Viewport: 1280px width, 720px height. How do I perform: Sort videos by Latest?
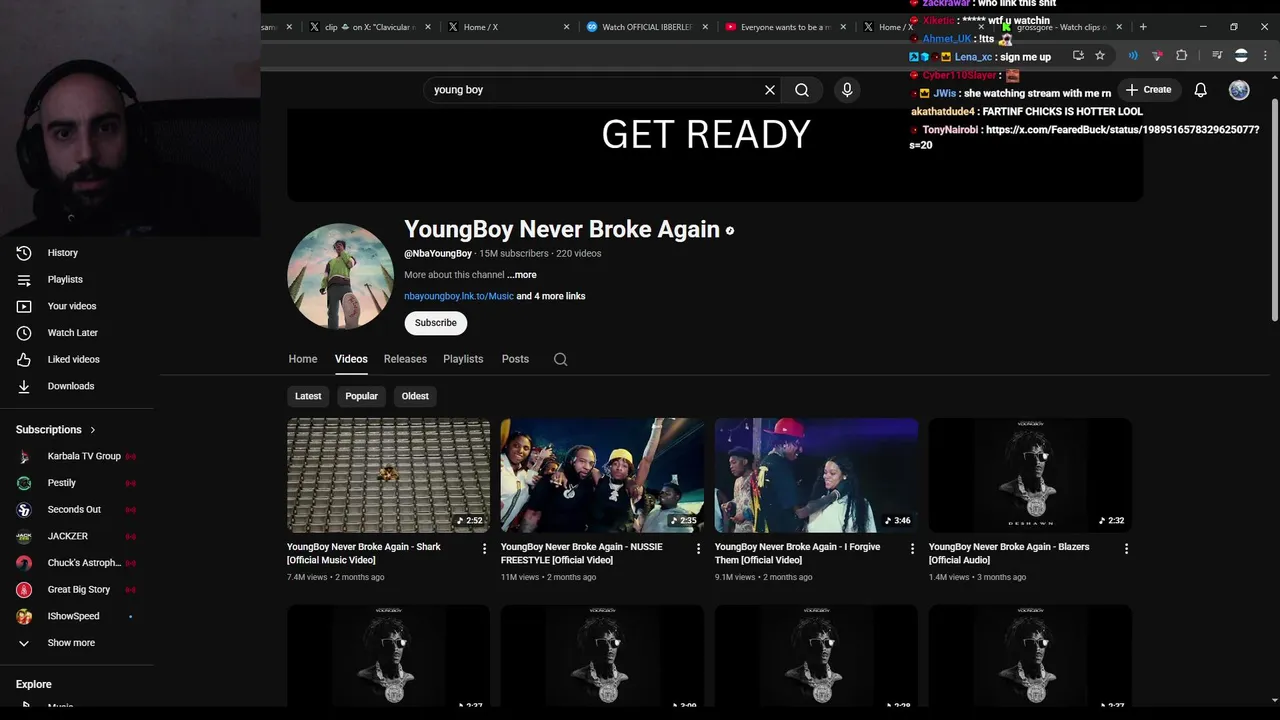pos(308,396)
